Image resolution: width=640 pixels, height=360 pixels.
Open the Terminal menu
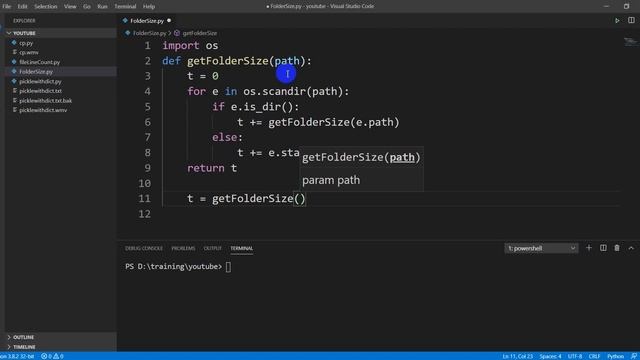(125, 6)
